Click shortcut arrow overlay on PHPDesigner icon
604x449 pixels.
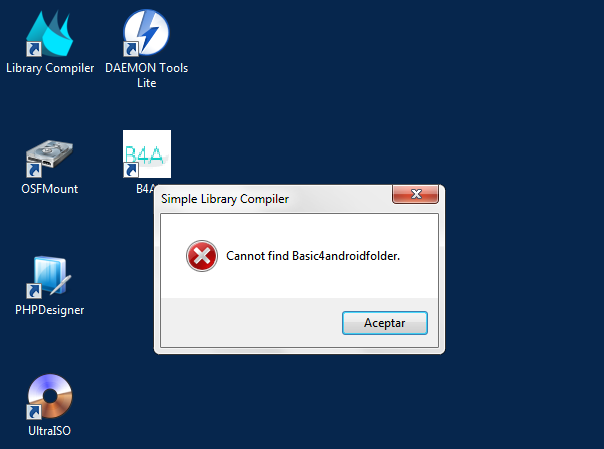click(x=34, y=291)
